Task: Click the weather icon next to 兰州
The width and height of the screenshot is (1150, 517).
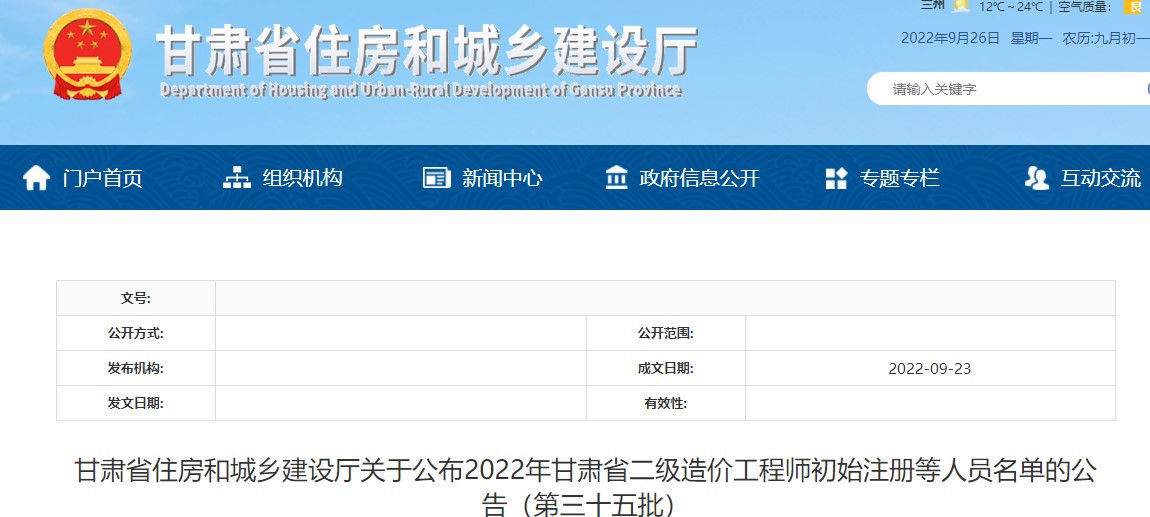Action: pyautogui.click(x=961, y=6)
